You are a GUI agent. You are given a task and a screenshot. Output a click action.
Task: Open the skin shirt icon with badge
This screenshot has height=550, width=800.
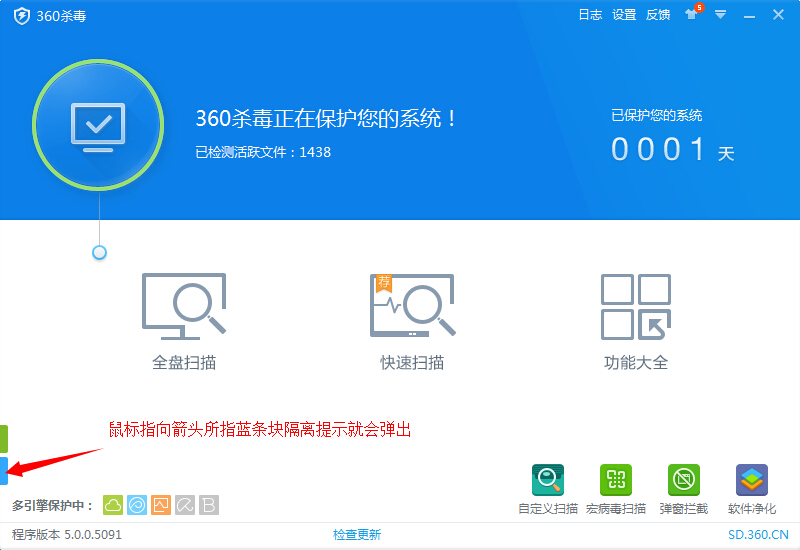point(691,15)
